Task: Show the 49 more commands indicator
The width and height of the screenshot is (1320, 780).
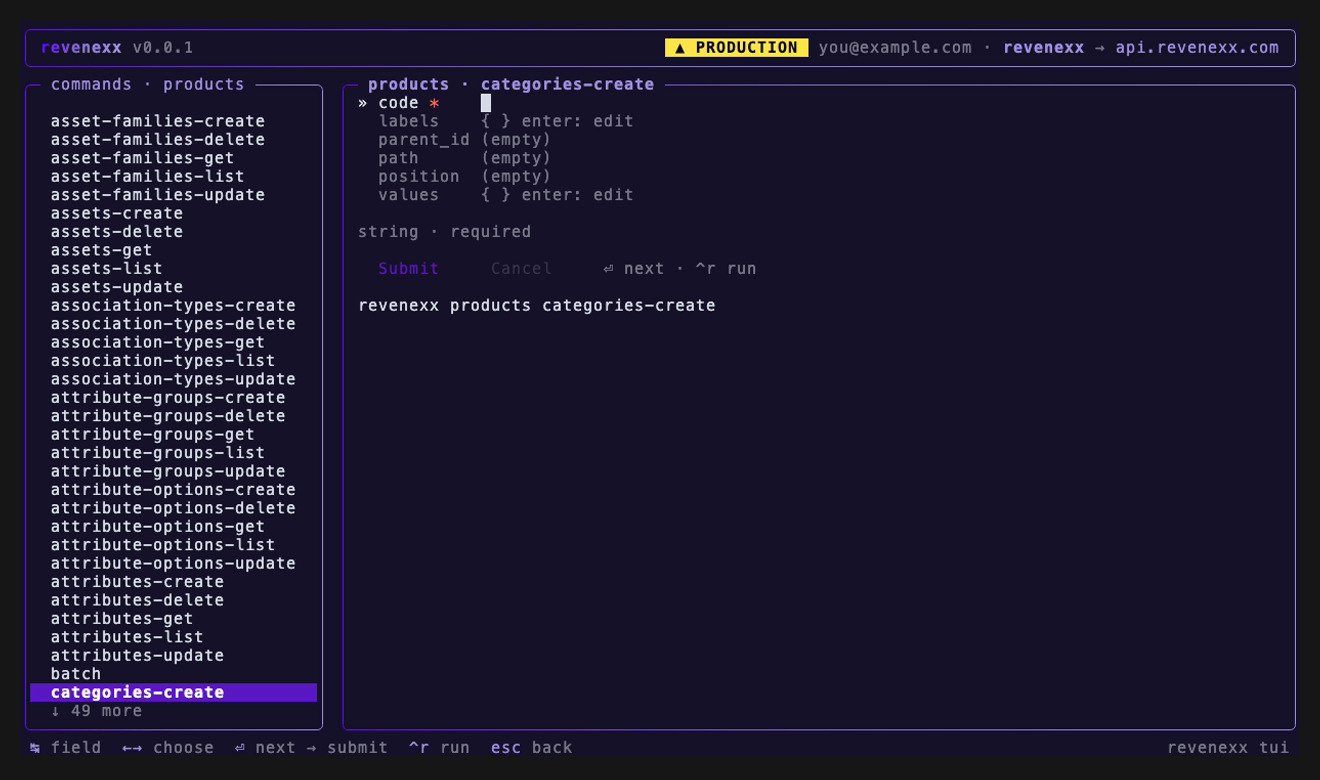Action: pos(96,710)
